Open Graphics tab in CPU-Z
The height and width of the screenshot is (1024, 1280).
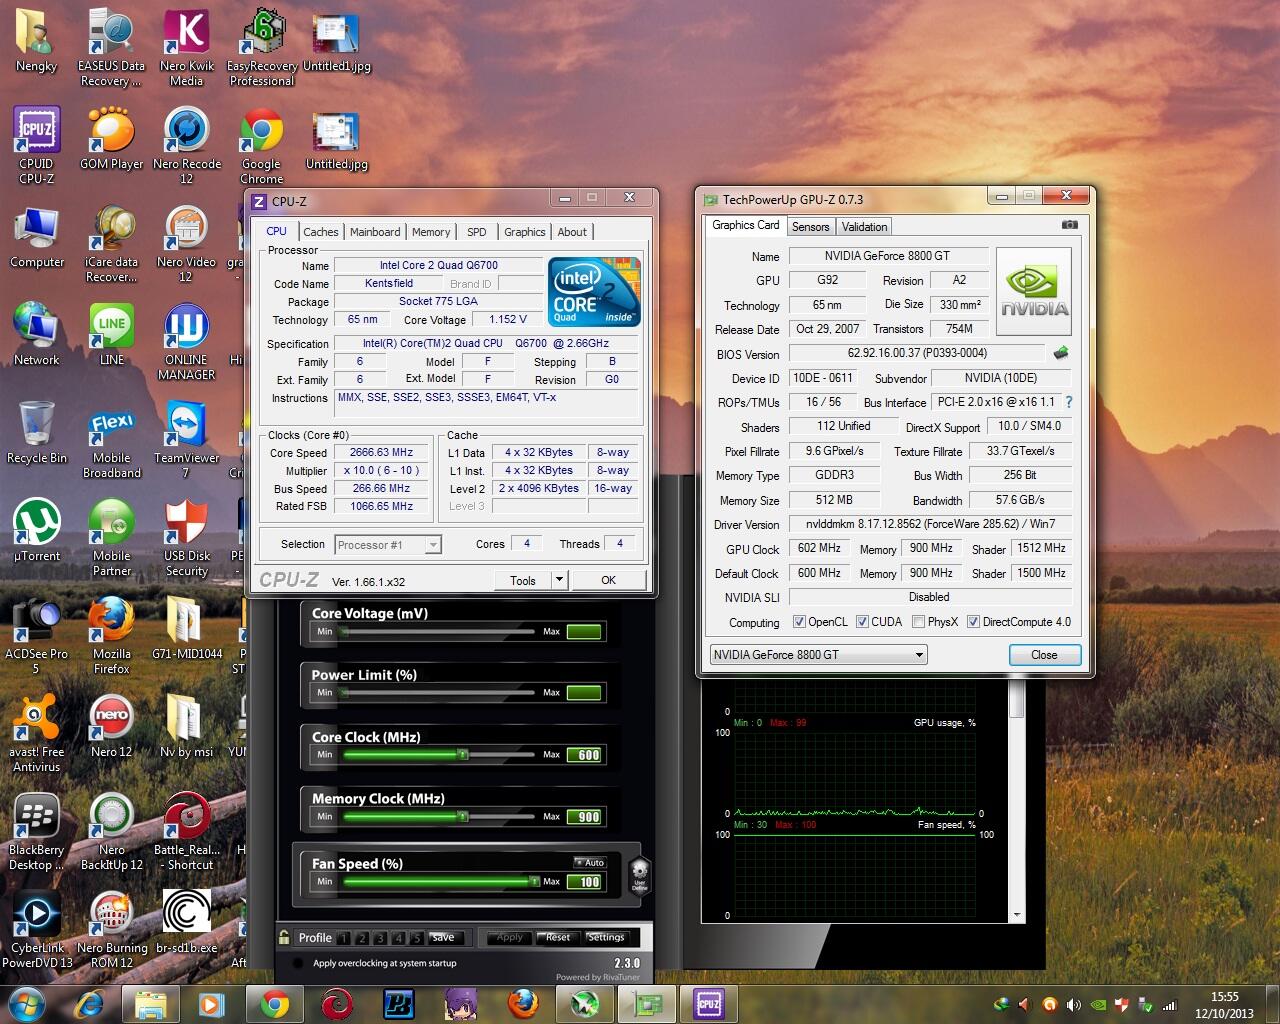pyautogui.click(x=524, y=232)
